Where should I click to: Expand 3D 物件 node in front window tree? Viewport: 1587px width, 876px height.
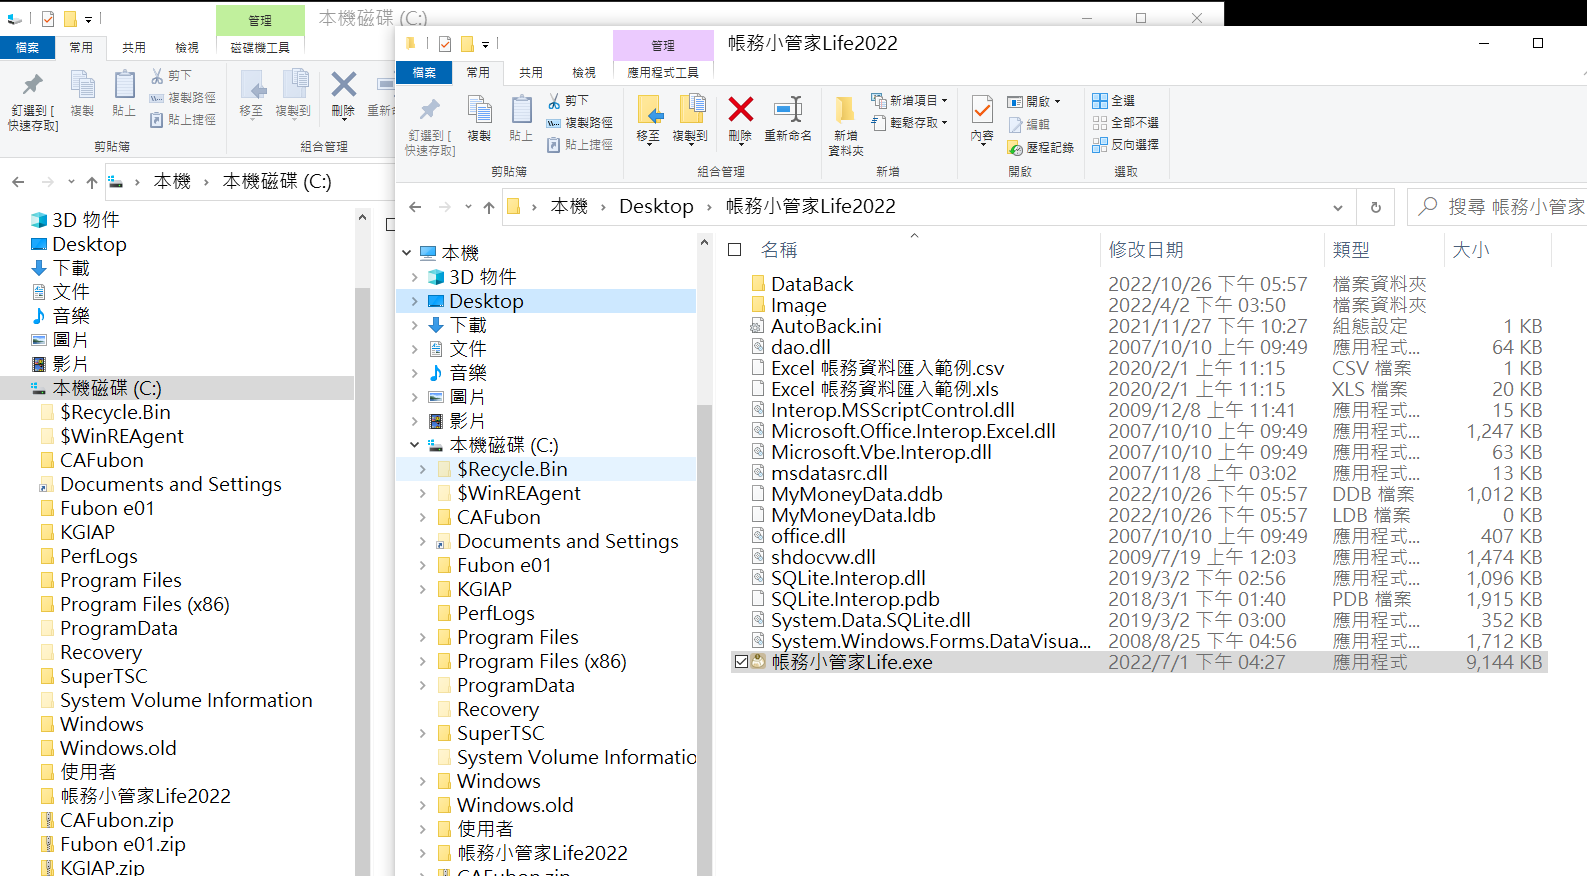click(x=415, y=277)
